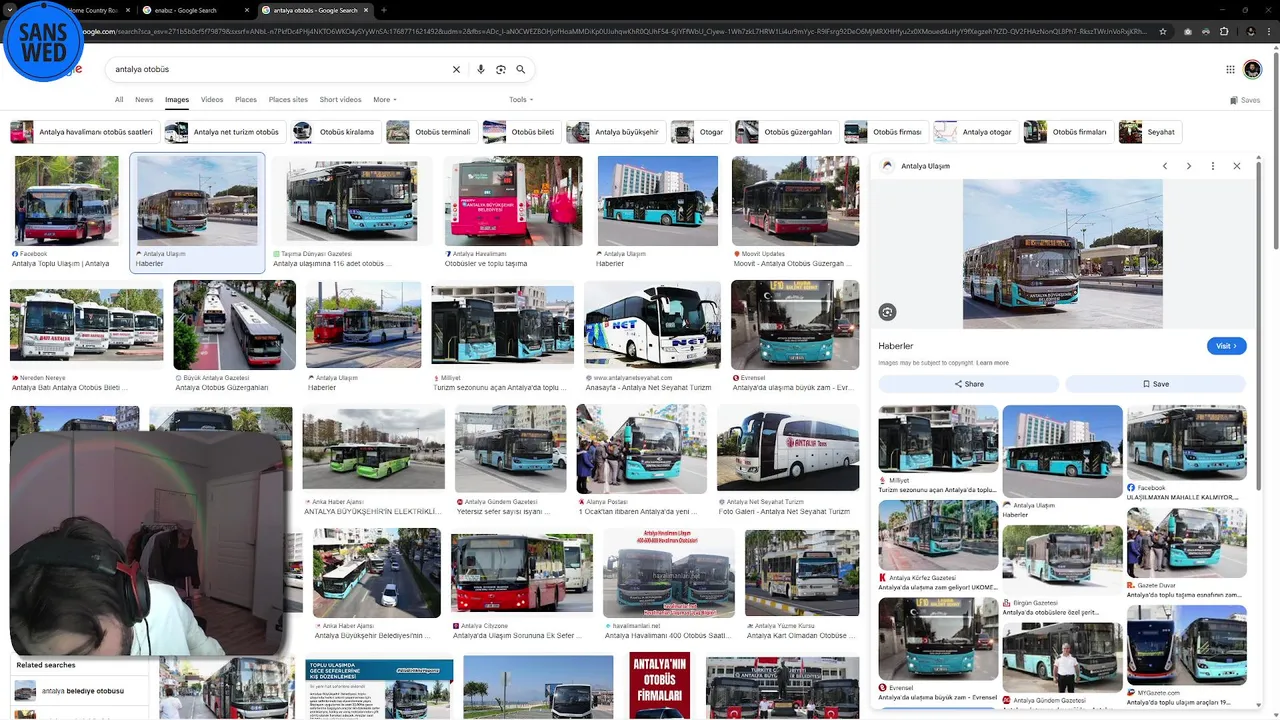Image resolution: width=1280 pixels, height=720 pixels.
Task: Open Taşıma Dünyası Gazetesi bus thumbnail
Action: click(352, 200)
